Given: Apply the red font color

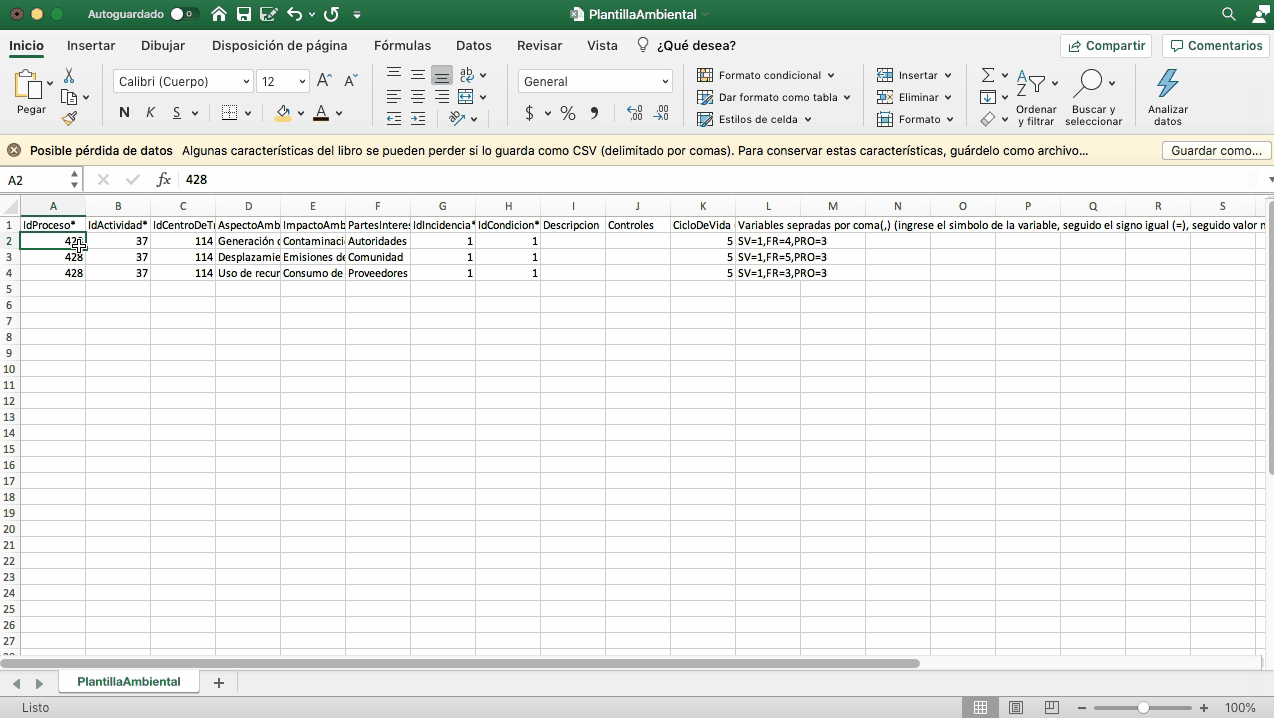Looking at the screenshot, I should tap(321, 113).
